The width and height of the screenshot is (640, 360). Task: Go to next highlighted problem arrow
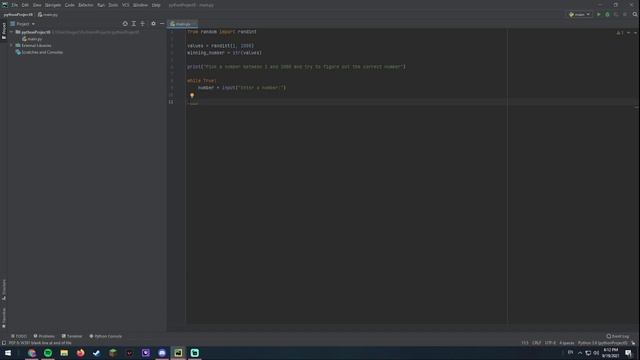point(635,33)
